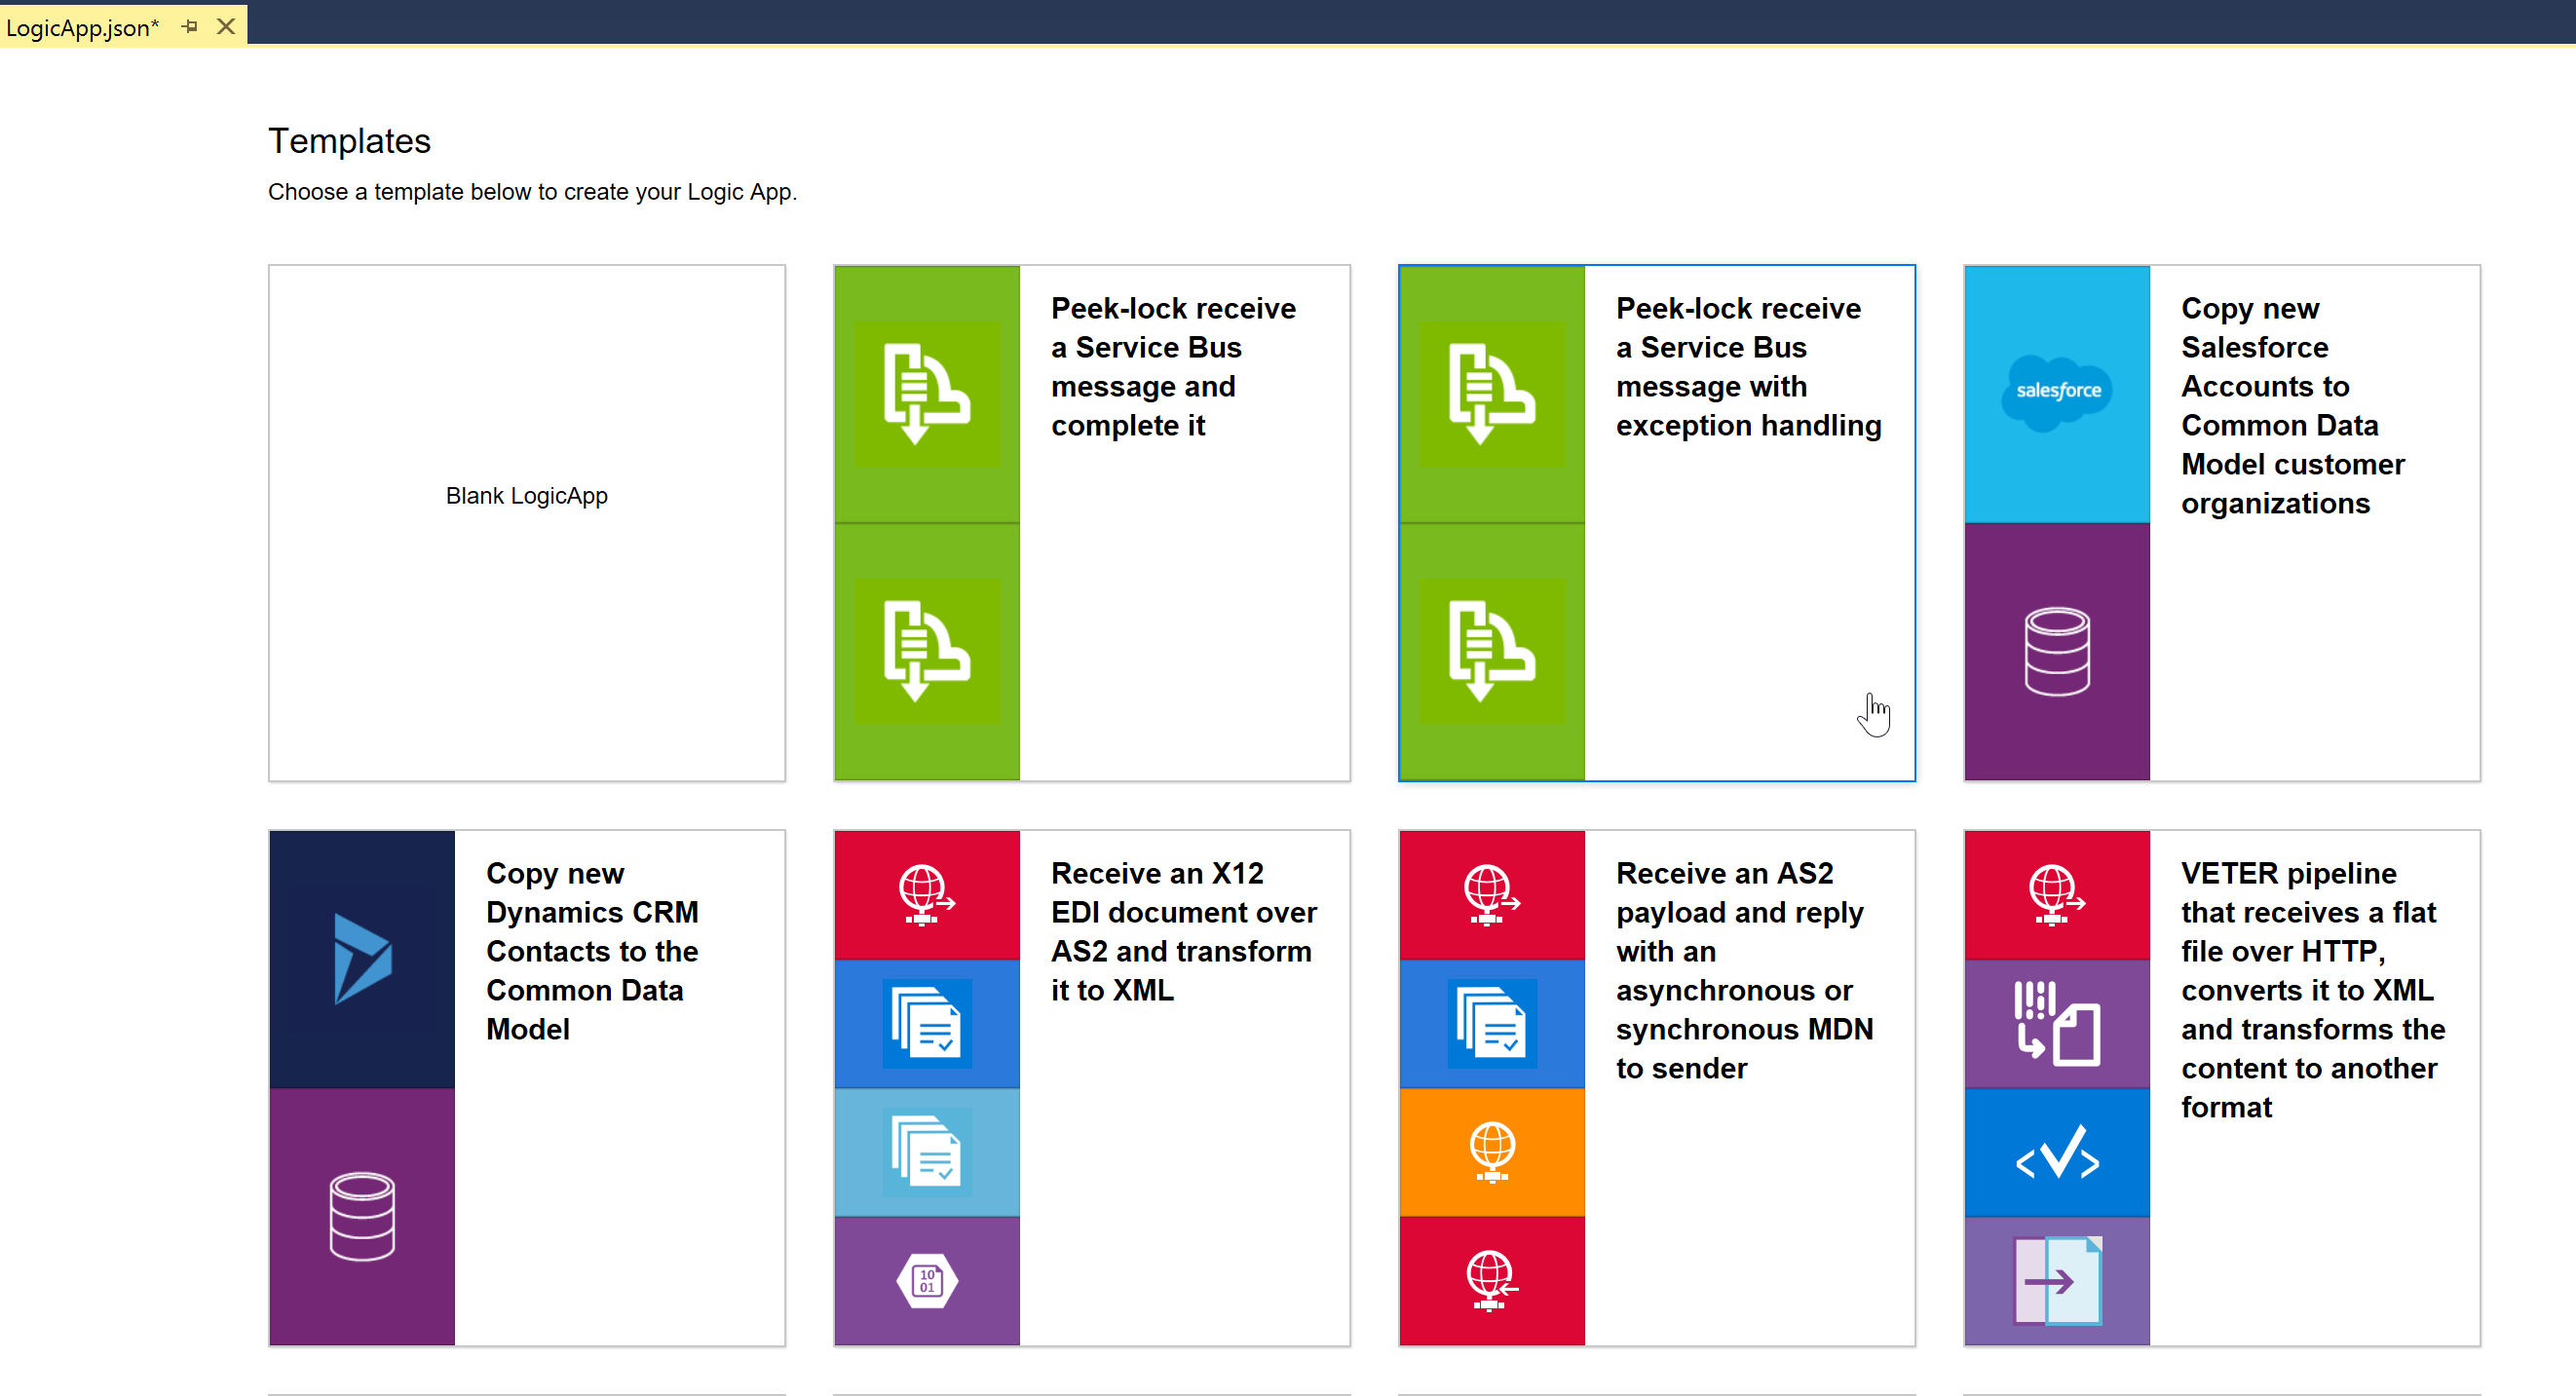2576x1396 pixels.
Task: Choose 'VETER pipeline that receives a flat file' title
Action: pyautogui.click(x=2312, y=989)
